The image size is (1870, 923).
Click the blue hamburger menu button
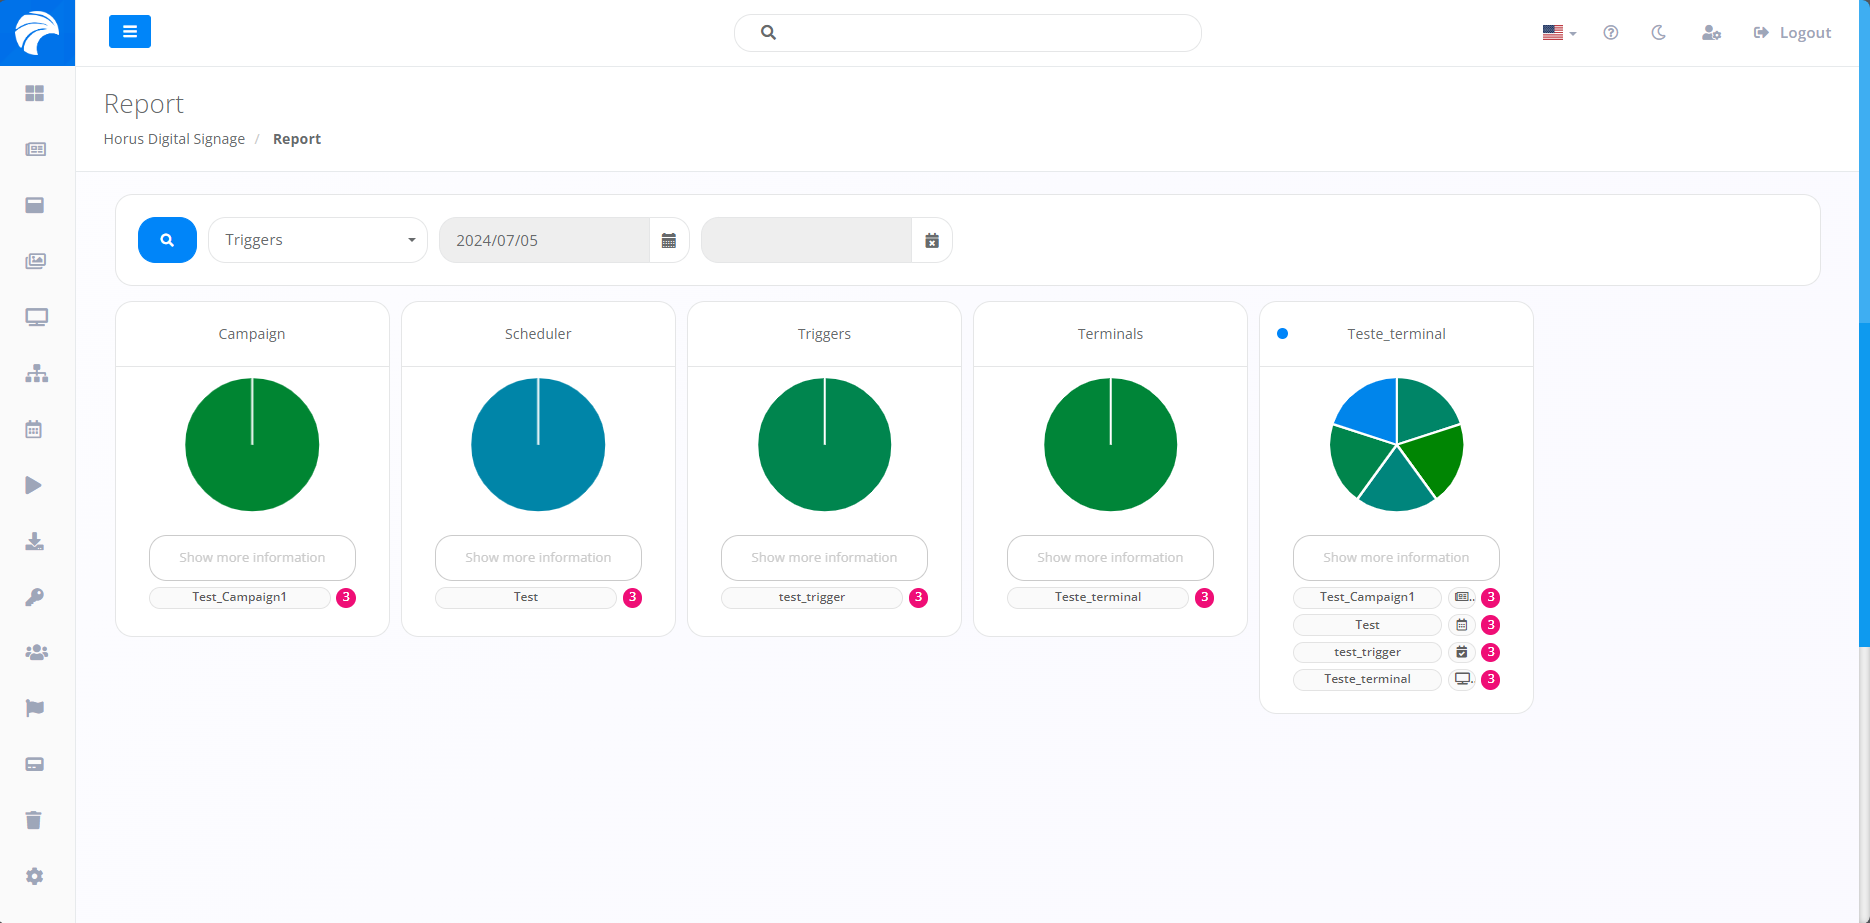(130, 32)
